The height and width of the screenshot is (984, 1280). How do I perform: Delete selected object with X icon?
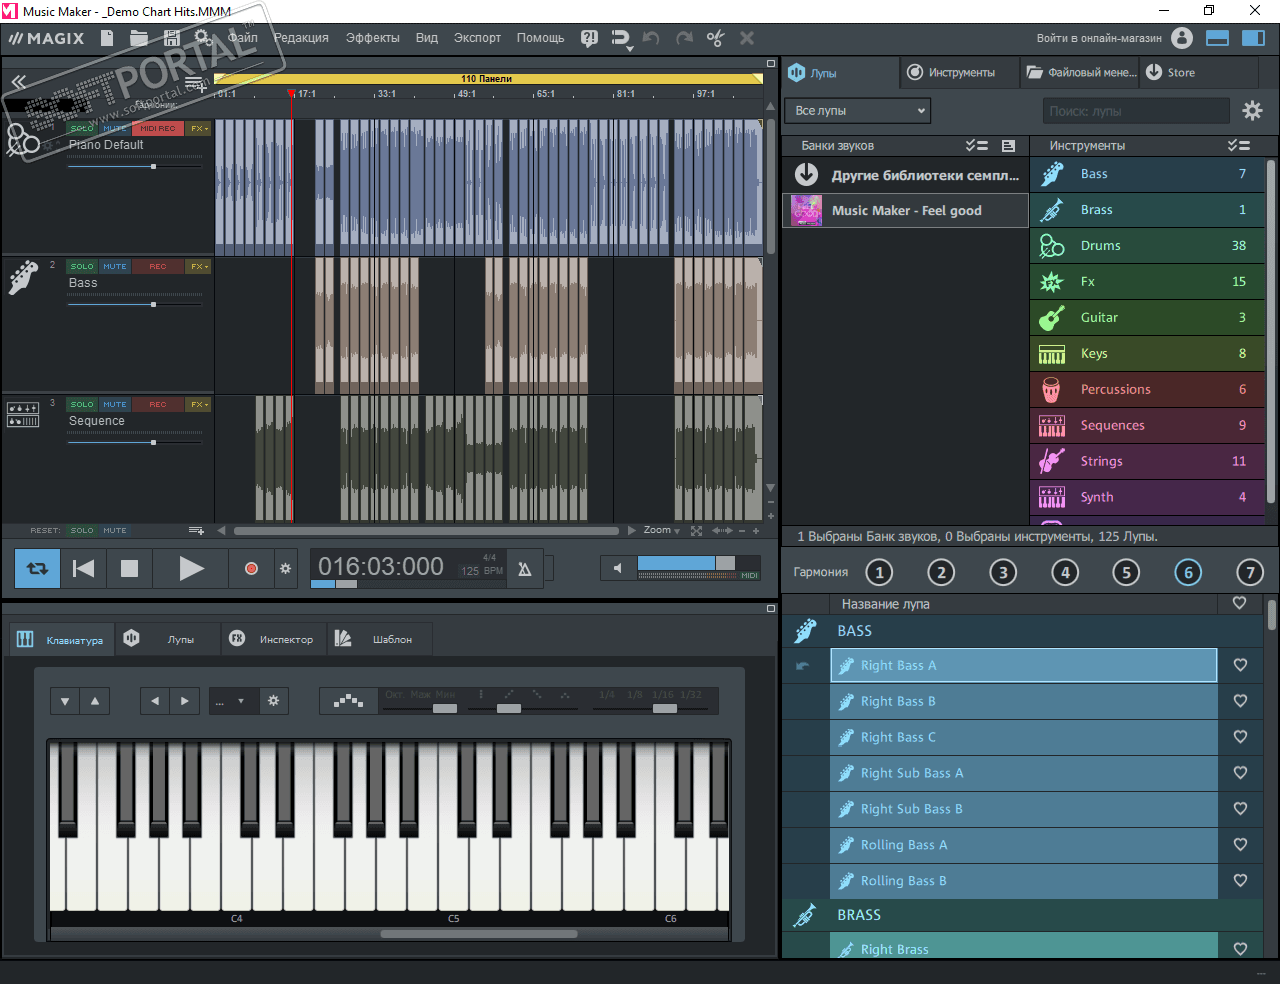tap(747, 38)
